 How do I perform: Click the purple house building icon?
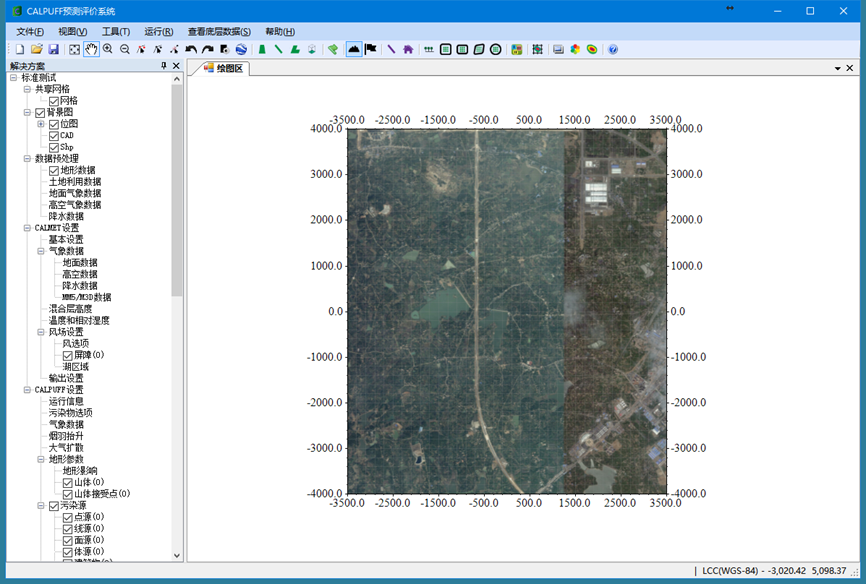(408, 49)
